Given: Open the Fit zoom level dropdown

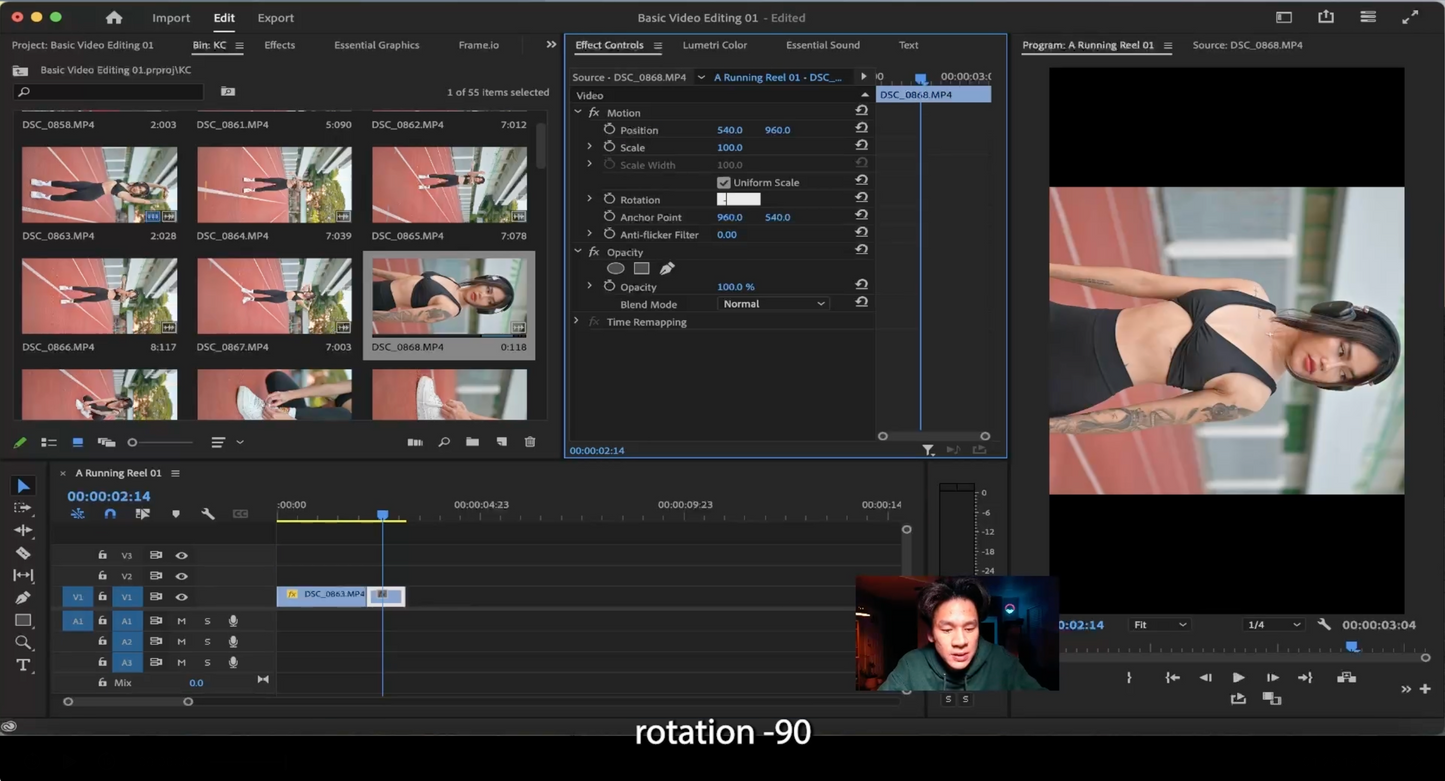Looking at the screenshot, I should (1159, 625).
